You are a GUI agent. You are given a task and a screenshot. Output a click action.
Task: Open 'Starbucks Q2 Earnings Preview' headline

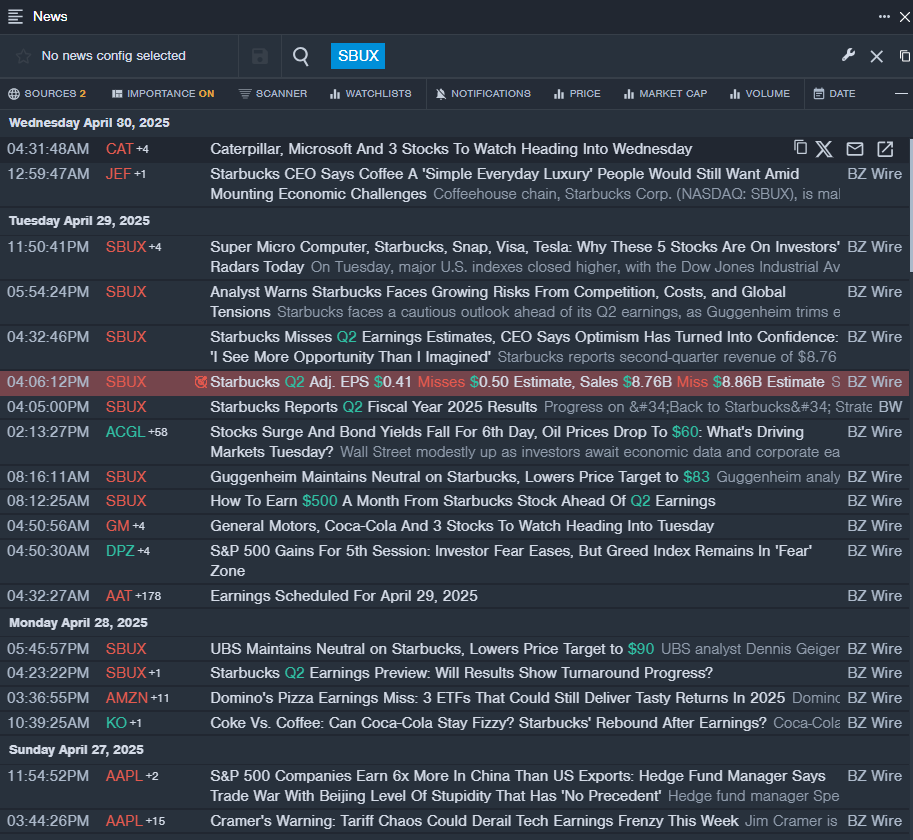(x=462, y=672)
